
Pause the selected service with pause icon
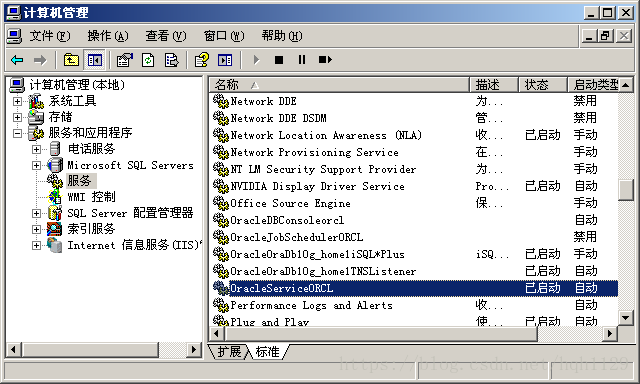pos(302,60)
